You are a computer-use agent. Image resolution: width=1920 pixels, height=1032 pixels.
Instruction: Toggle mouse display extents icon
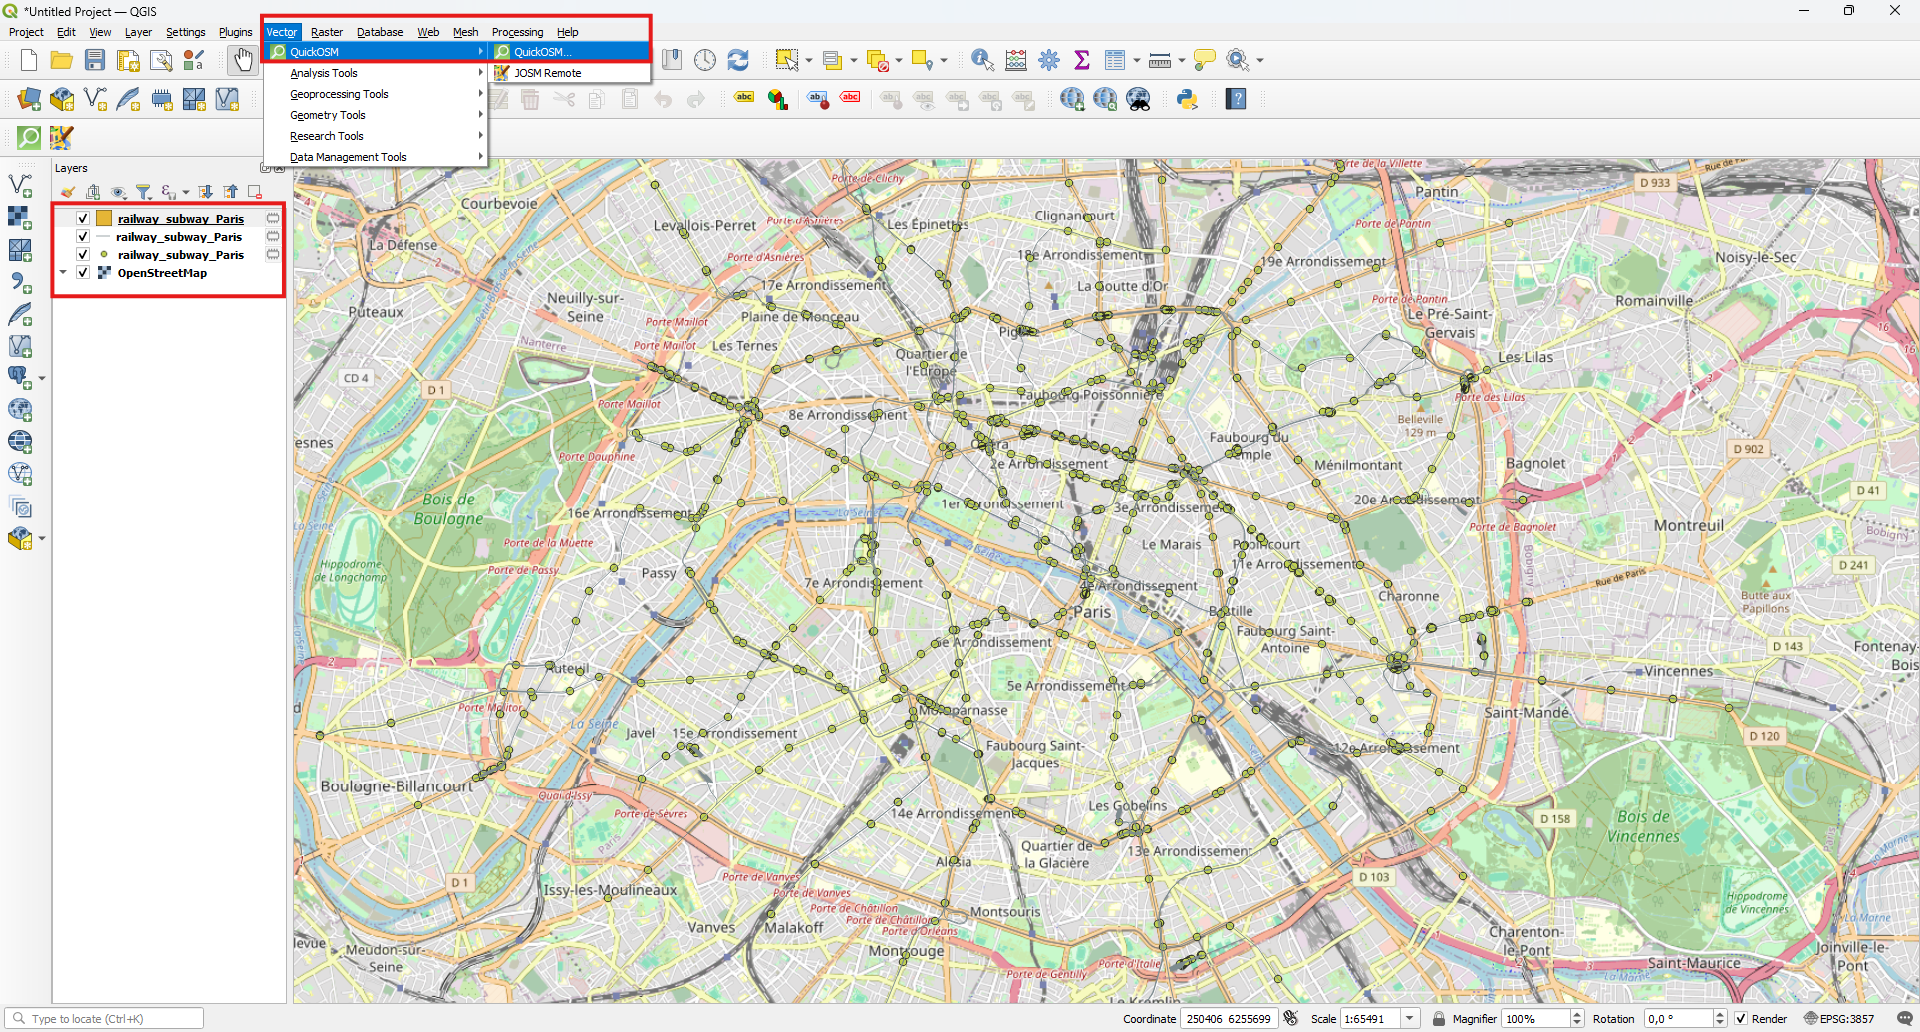point(1291,1019)
